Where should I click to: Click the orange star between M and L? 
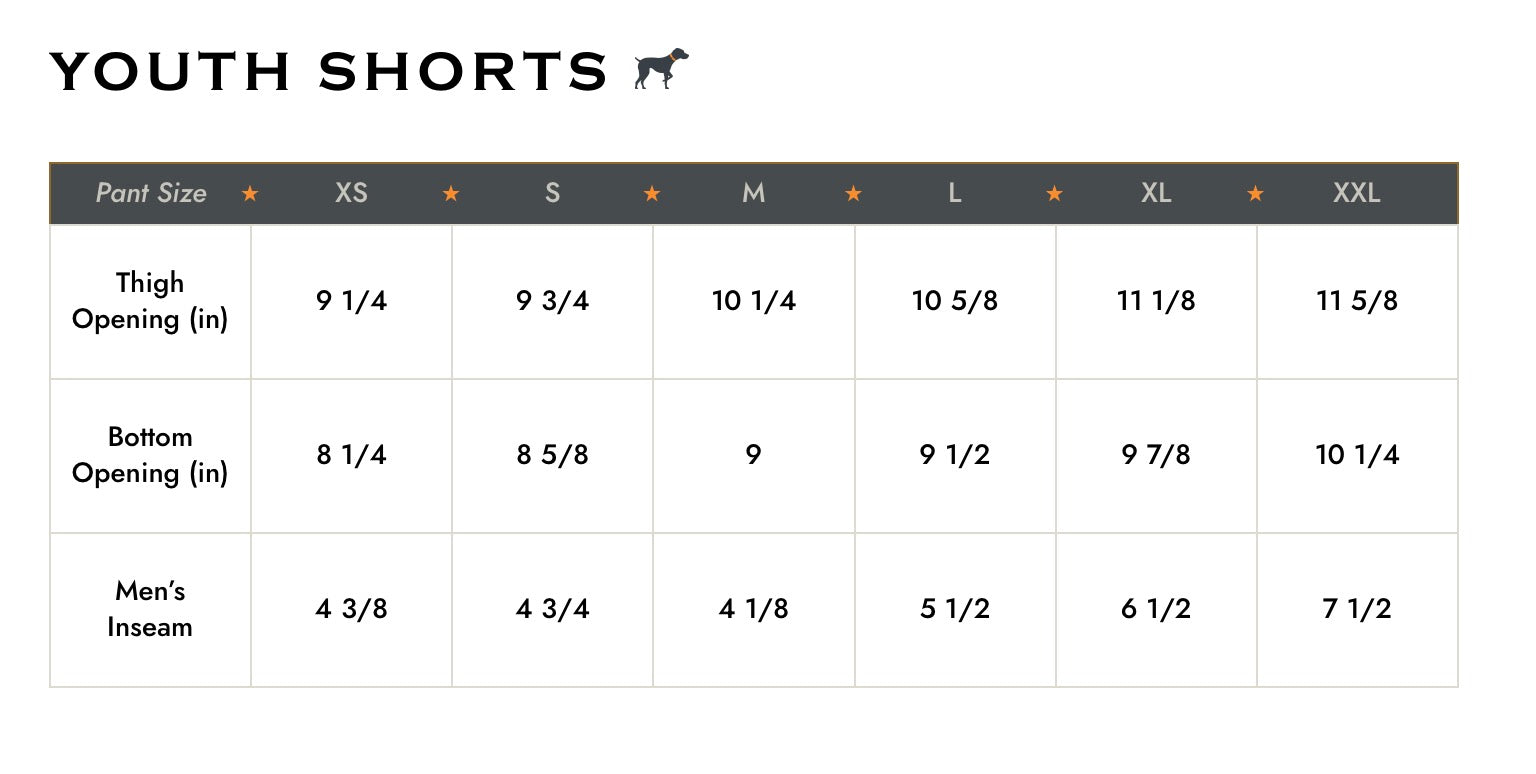coord(853,194)
